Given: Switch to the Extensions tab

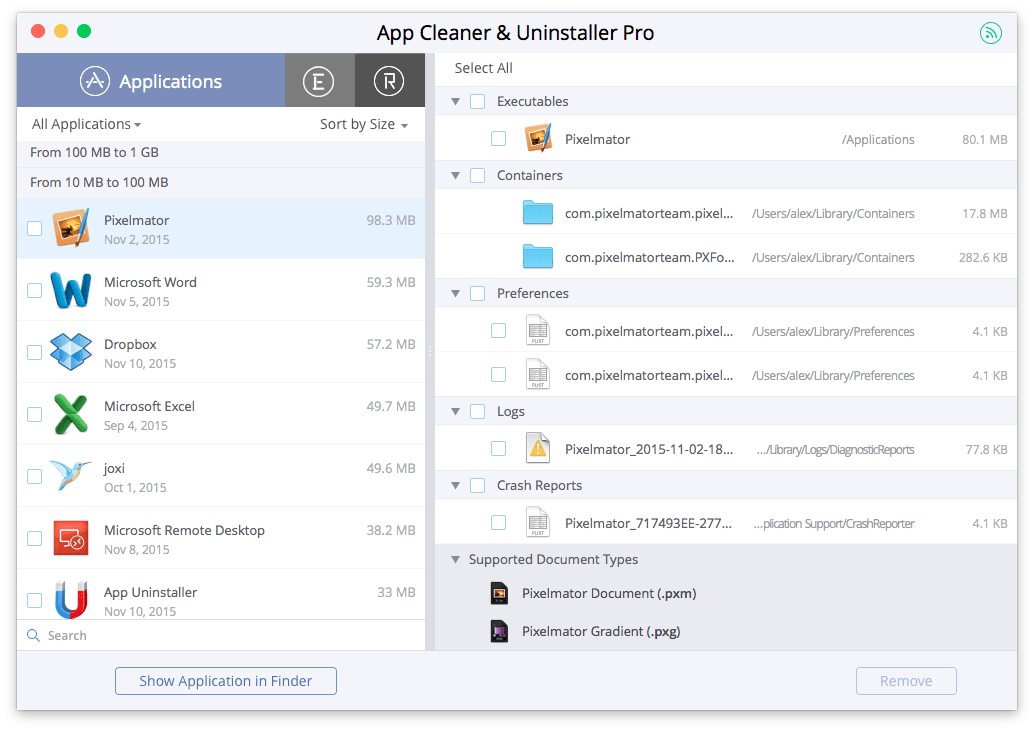Looking at the screenshot, I should [x=319, y=81].
